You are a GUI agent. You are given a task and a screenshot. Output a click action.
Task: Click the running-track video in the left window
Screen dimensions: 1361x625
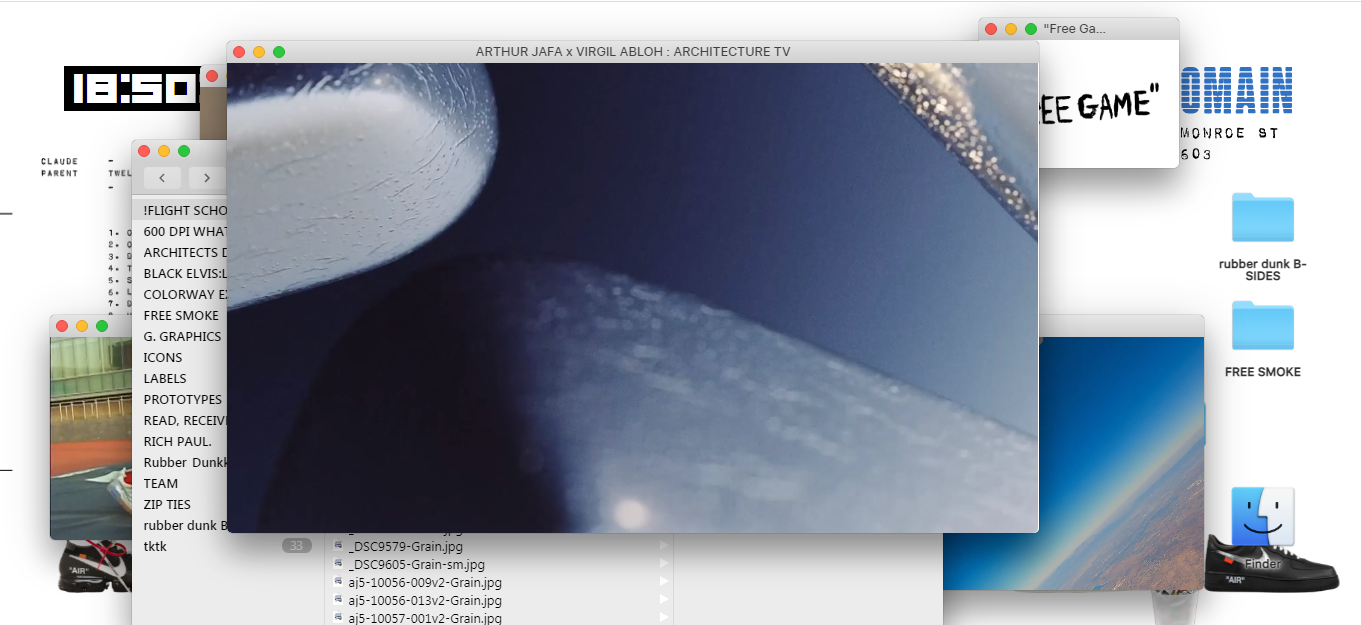[91, 436]
